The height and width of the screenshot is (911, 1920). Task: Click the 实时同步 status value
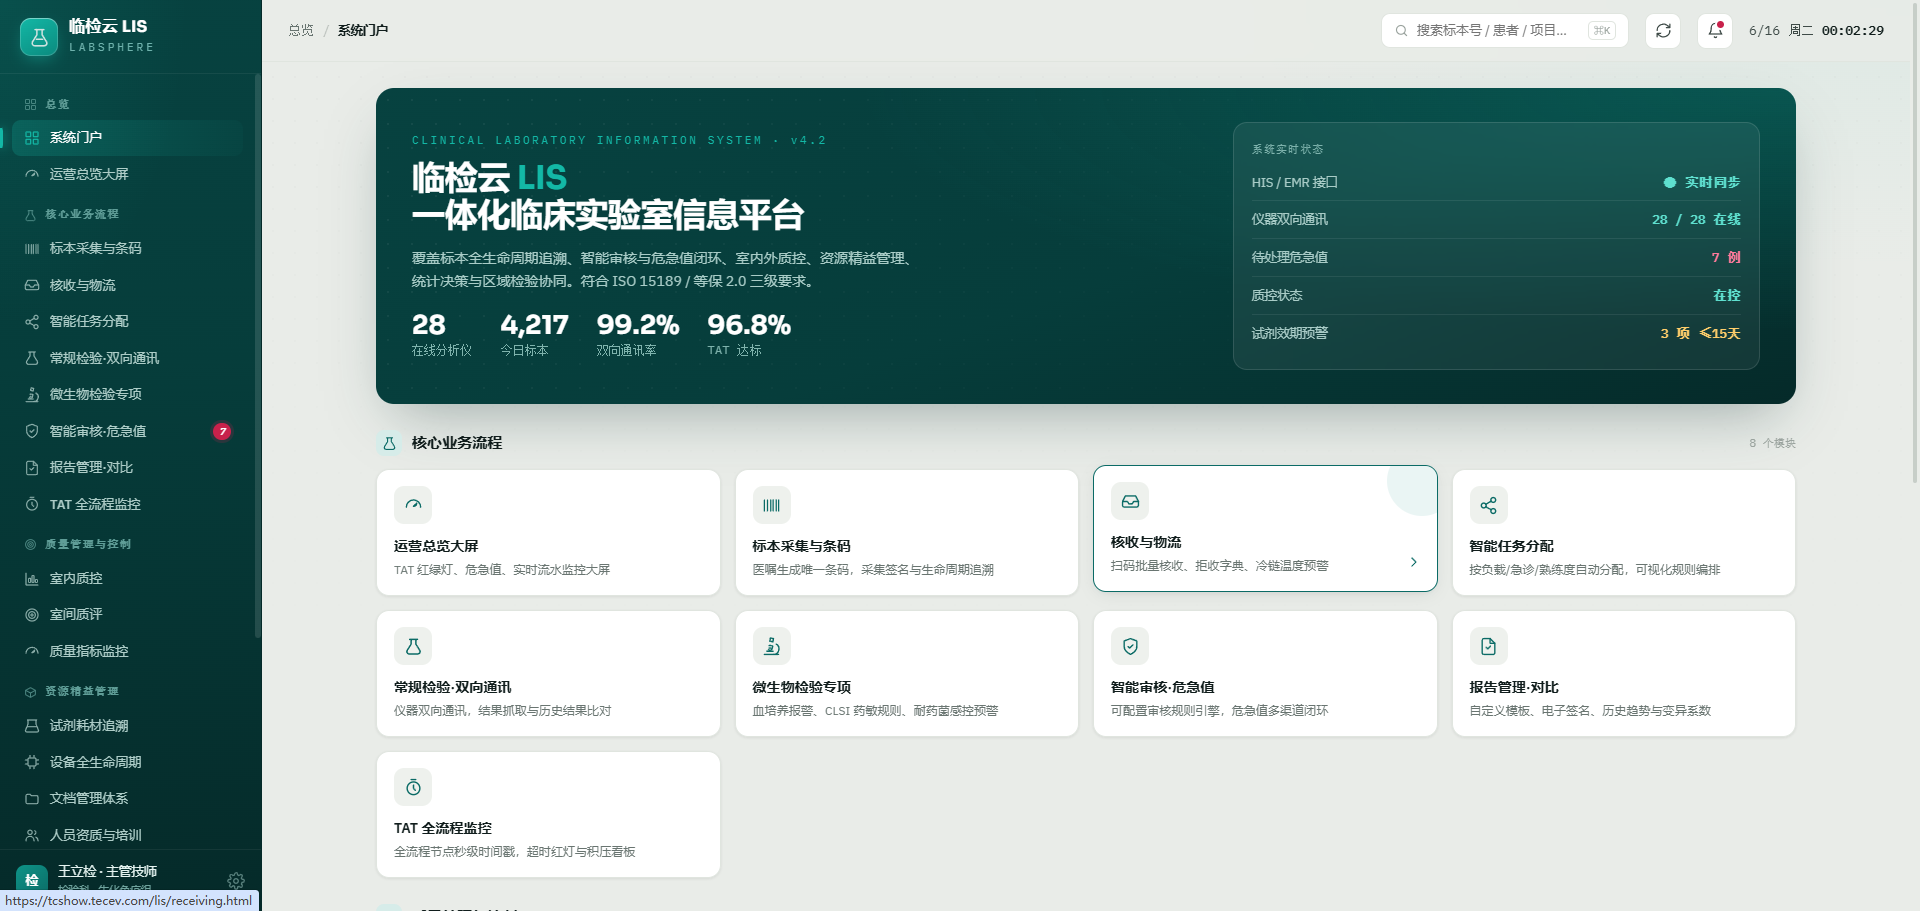(1702, 182)
